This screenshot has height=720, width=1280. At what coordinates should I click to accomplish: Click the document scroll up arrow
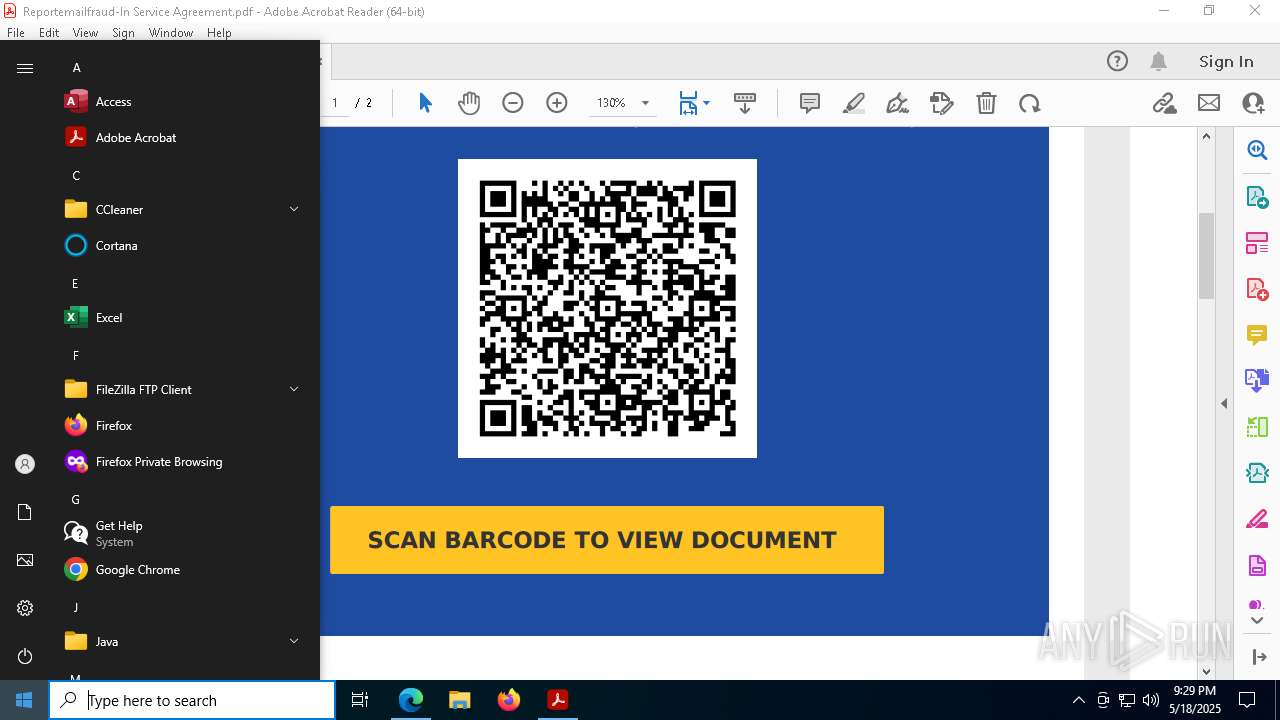tap(1206, 136)
